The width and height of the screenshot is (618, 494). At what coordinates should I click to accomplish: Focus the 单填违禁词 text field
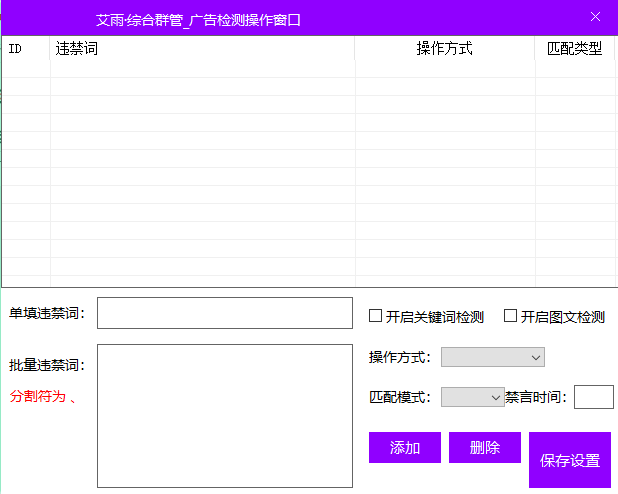224,313
